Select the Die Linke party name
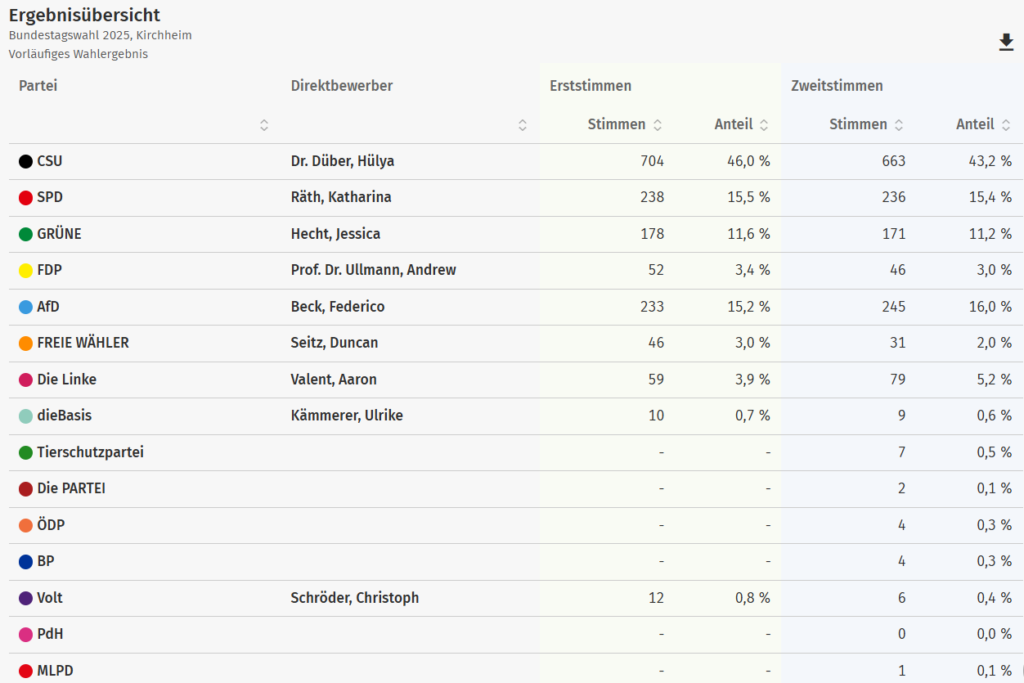The image size is (1024, 683). (67, 379)
